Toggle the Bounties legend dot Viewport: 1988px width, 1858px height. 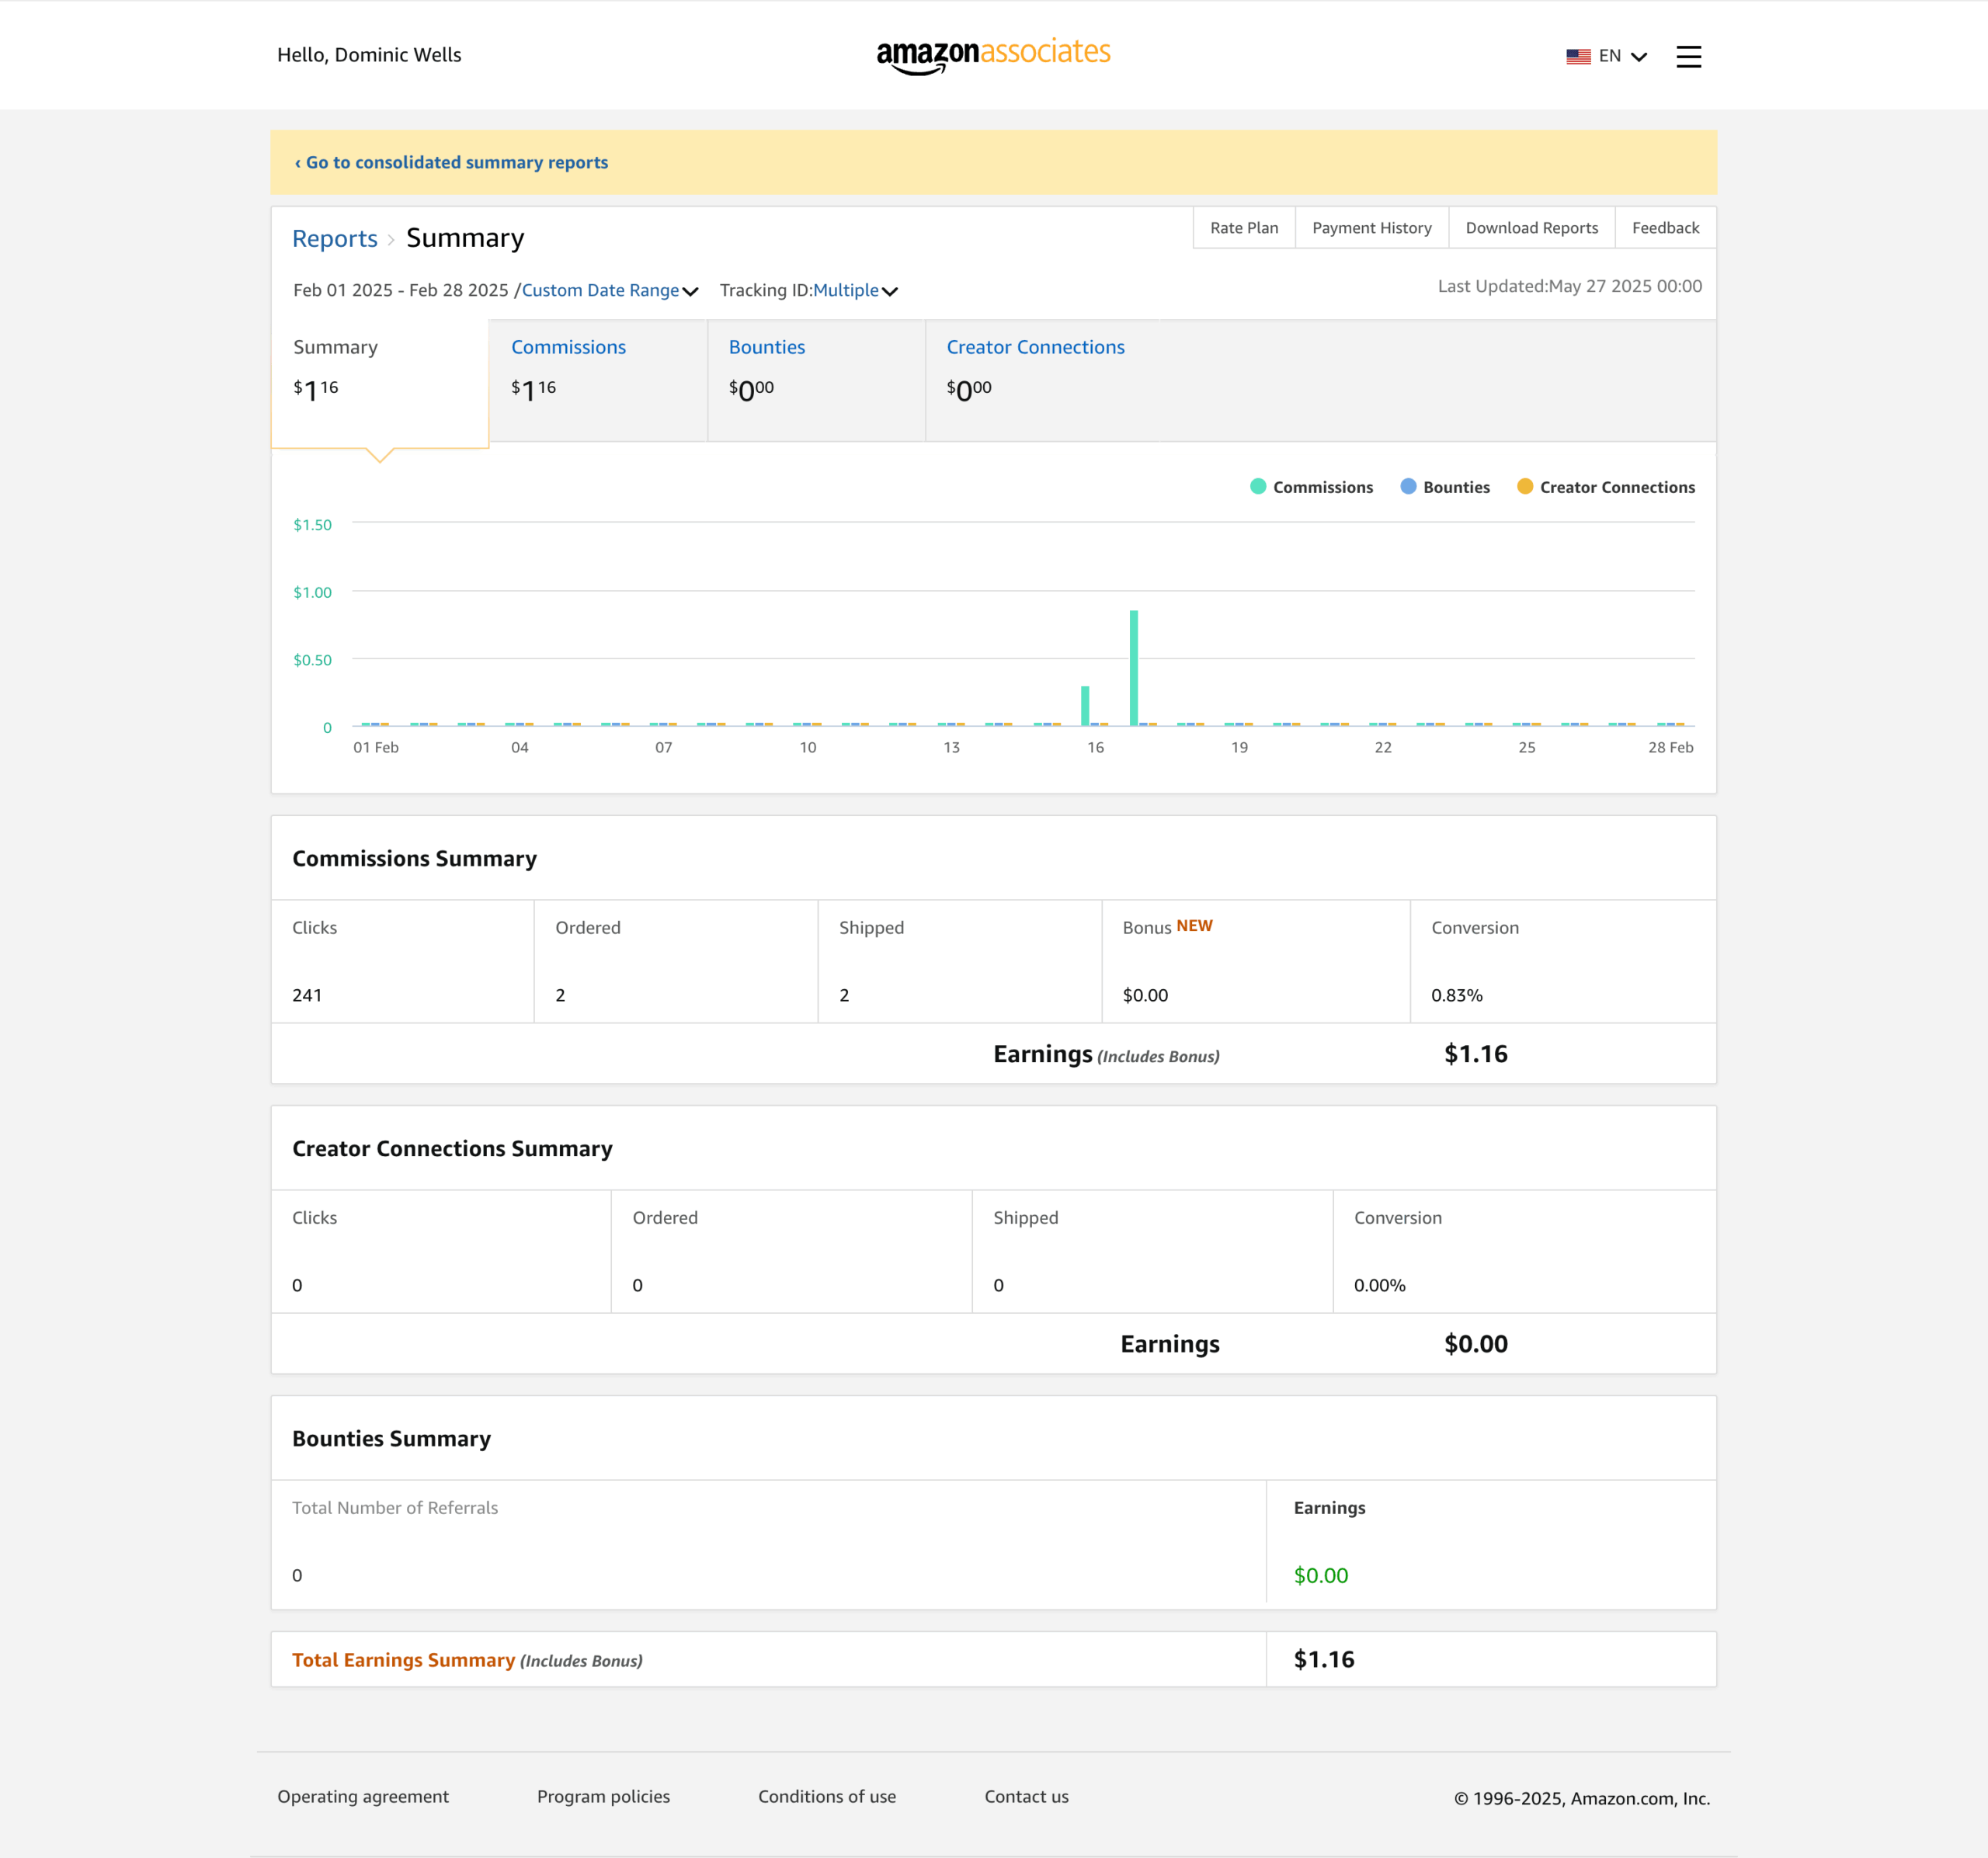tap(1408, 486)
